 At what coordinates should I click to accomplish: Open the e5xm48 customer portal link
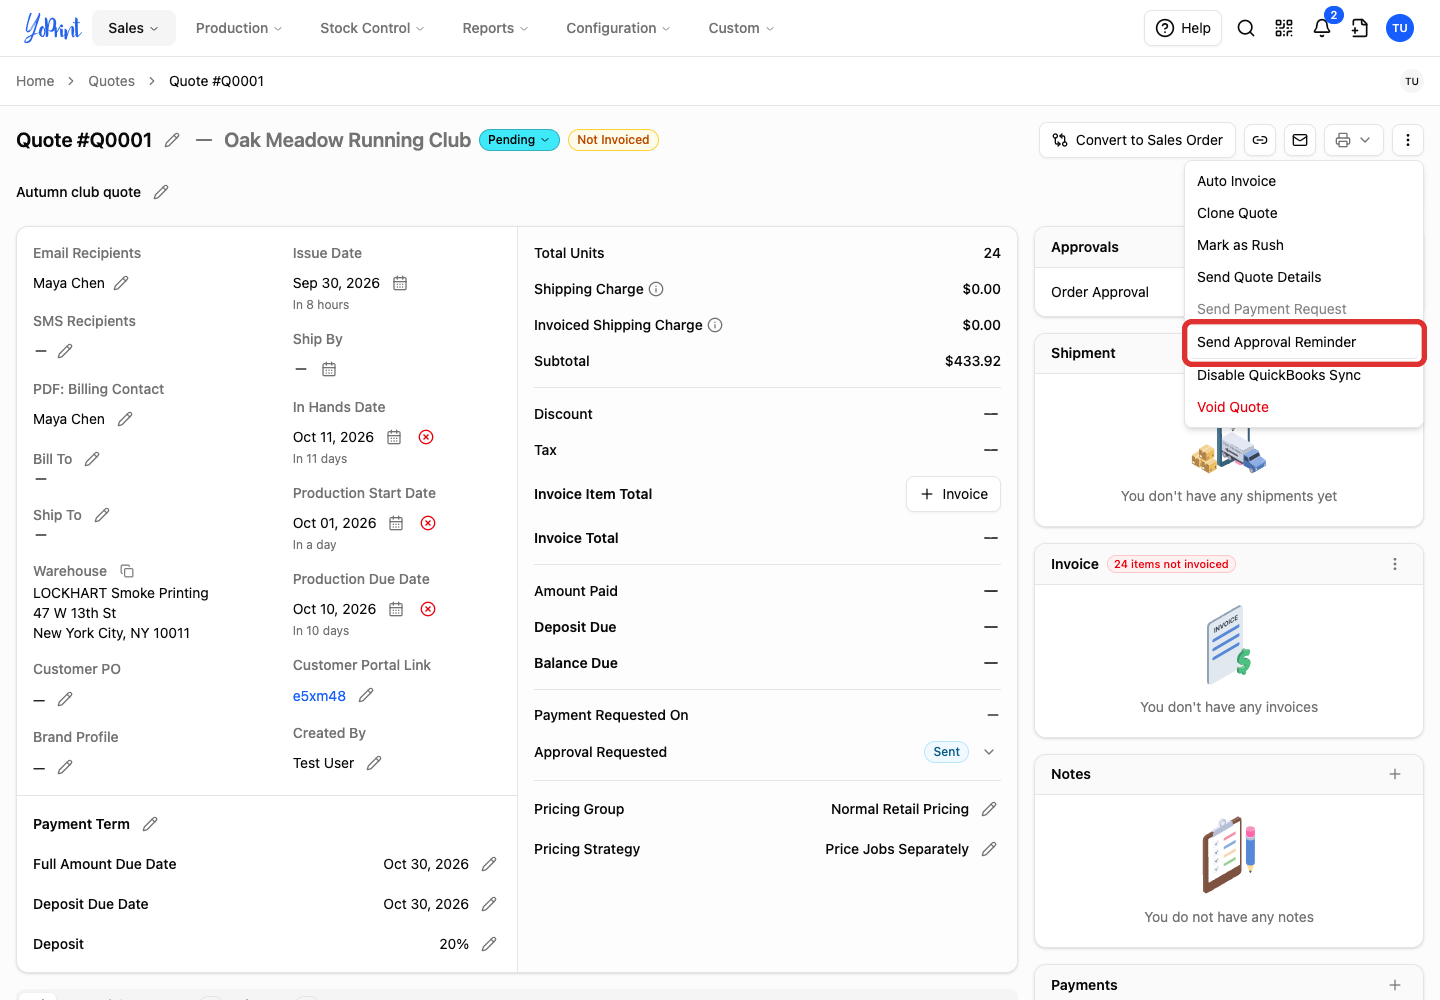coord(319,696)
